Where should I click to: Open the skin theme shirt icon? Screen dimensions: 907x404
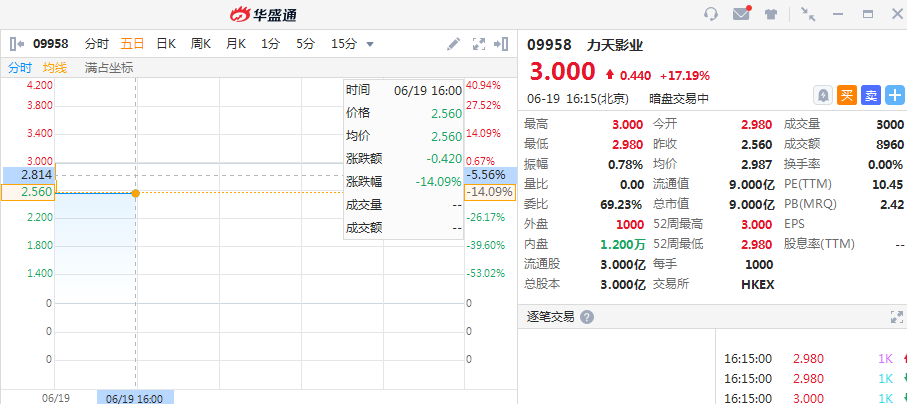tap(771, 14)
